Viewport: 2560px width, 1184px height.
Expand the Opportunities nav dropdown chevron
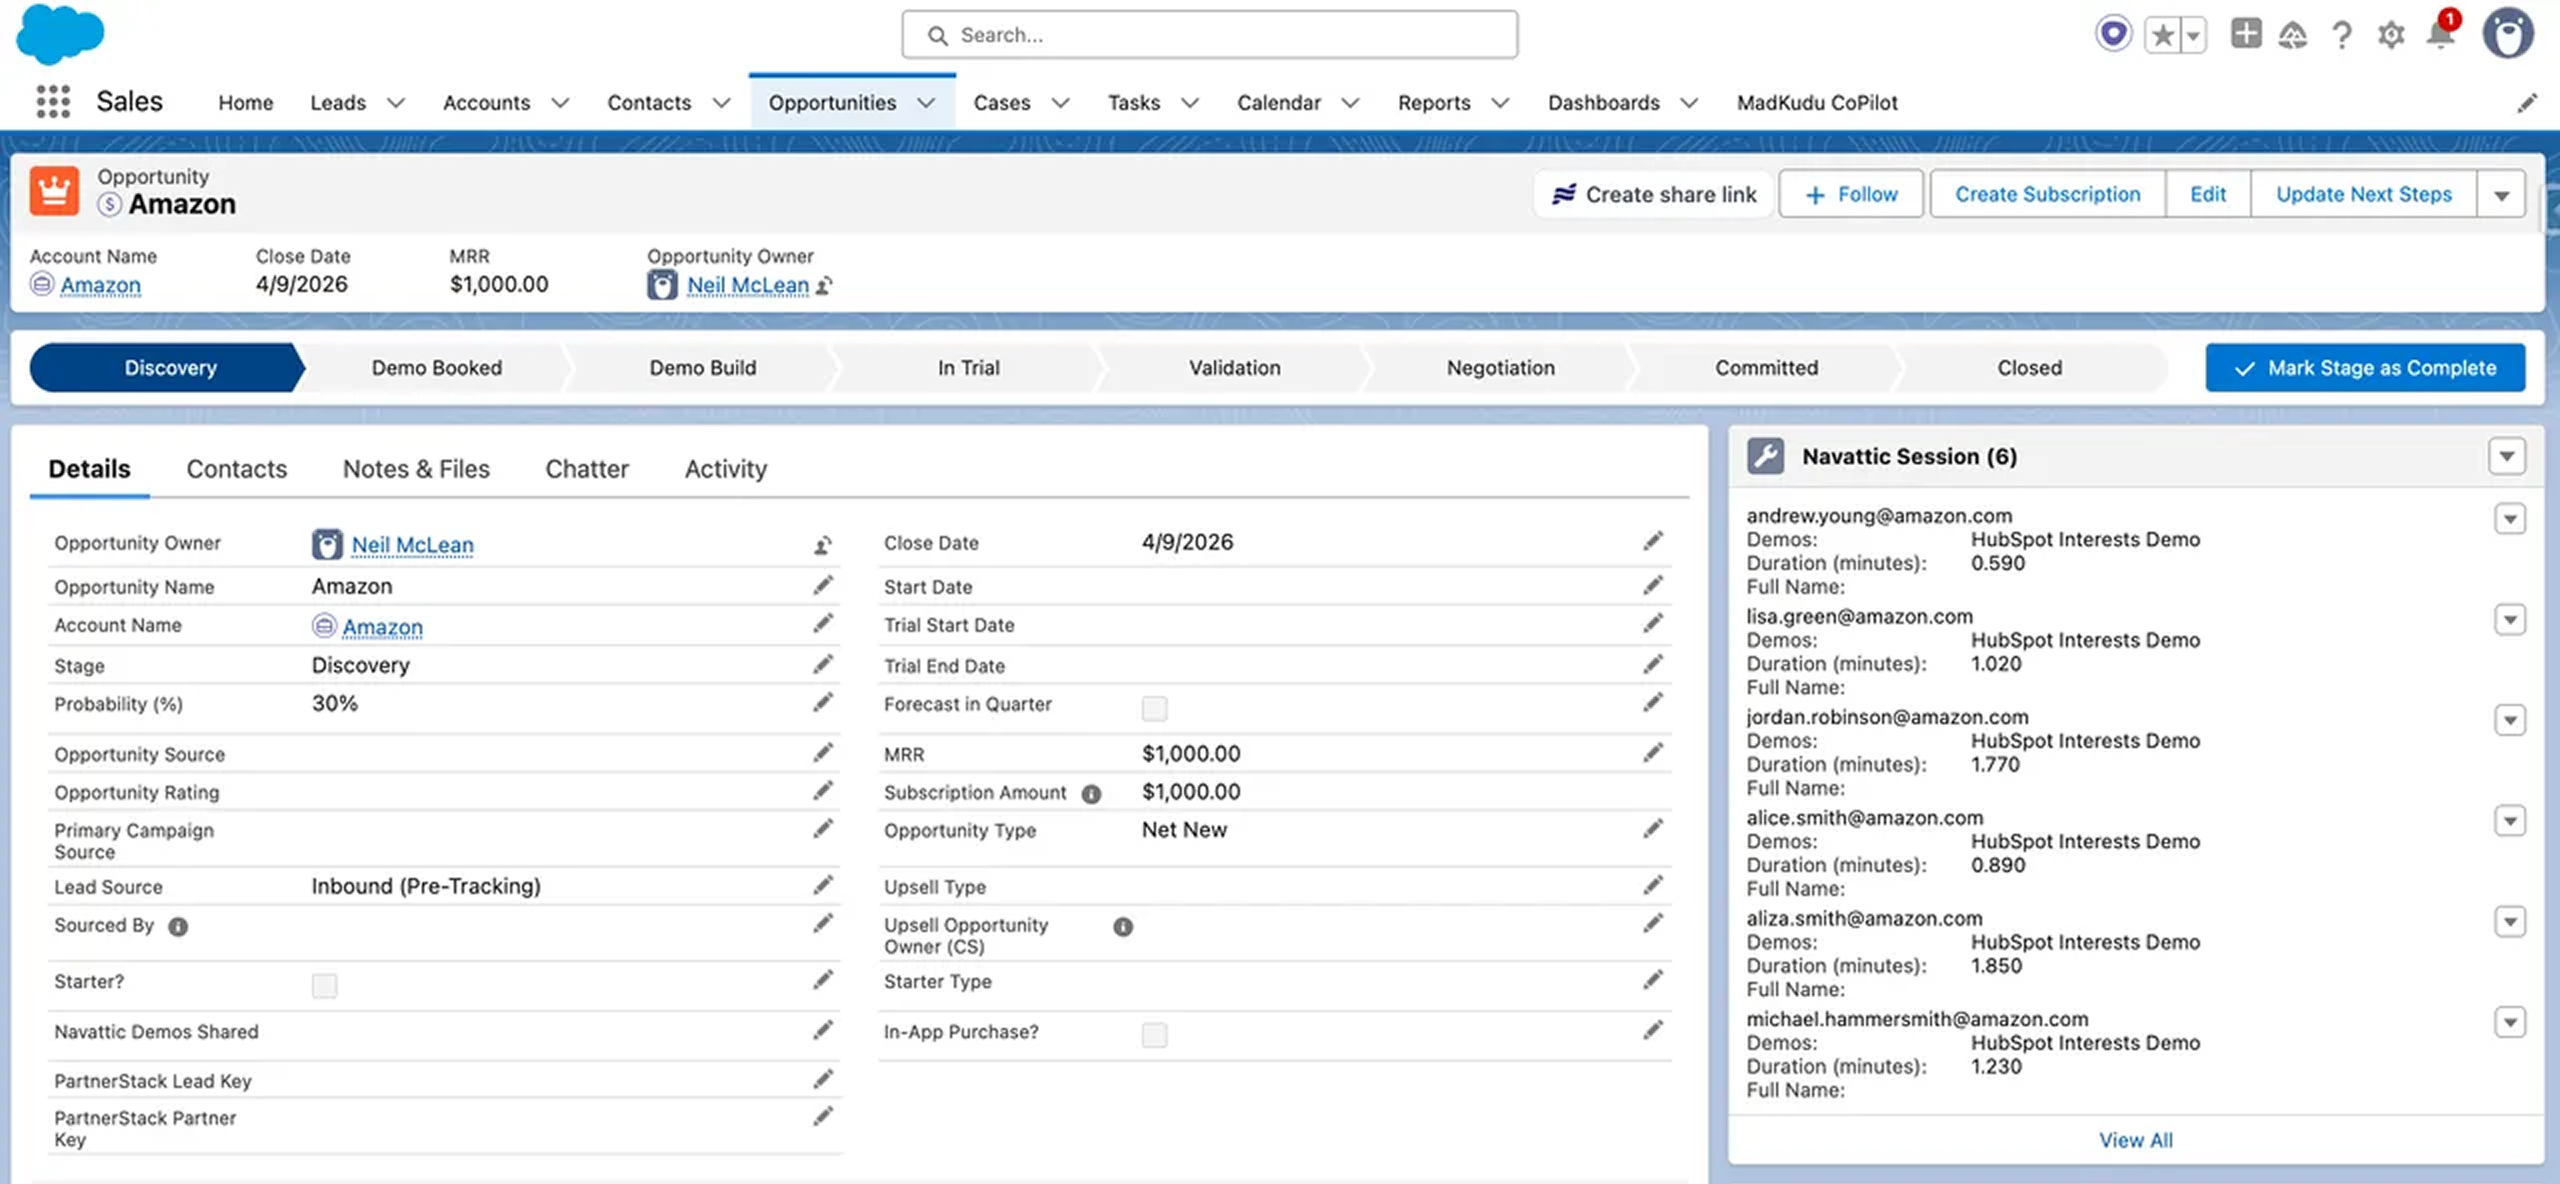tap(926, 103)
